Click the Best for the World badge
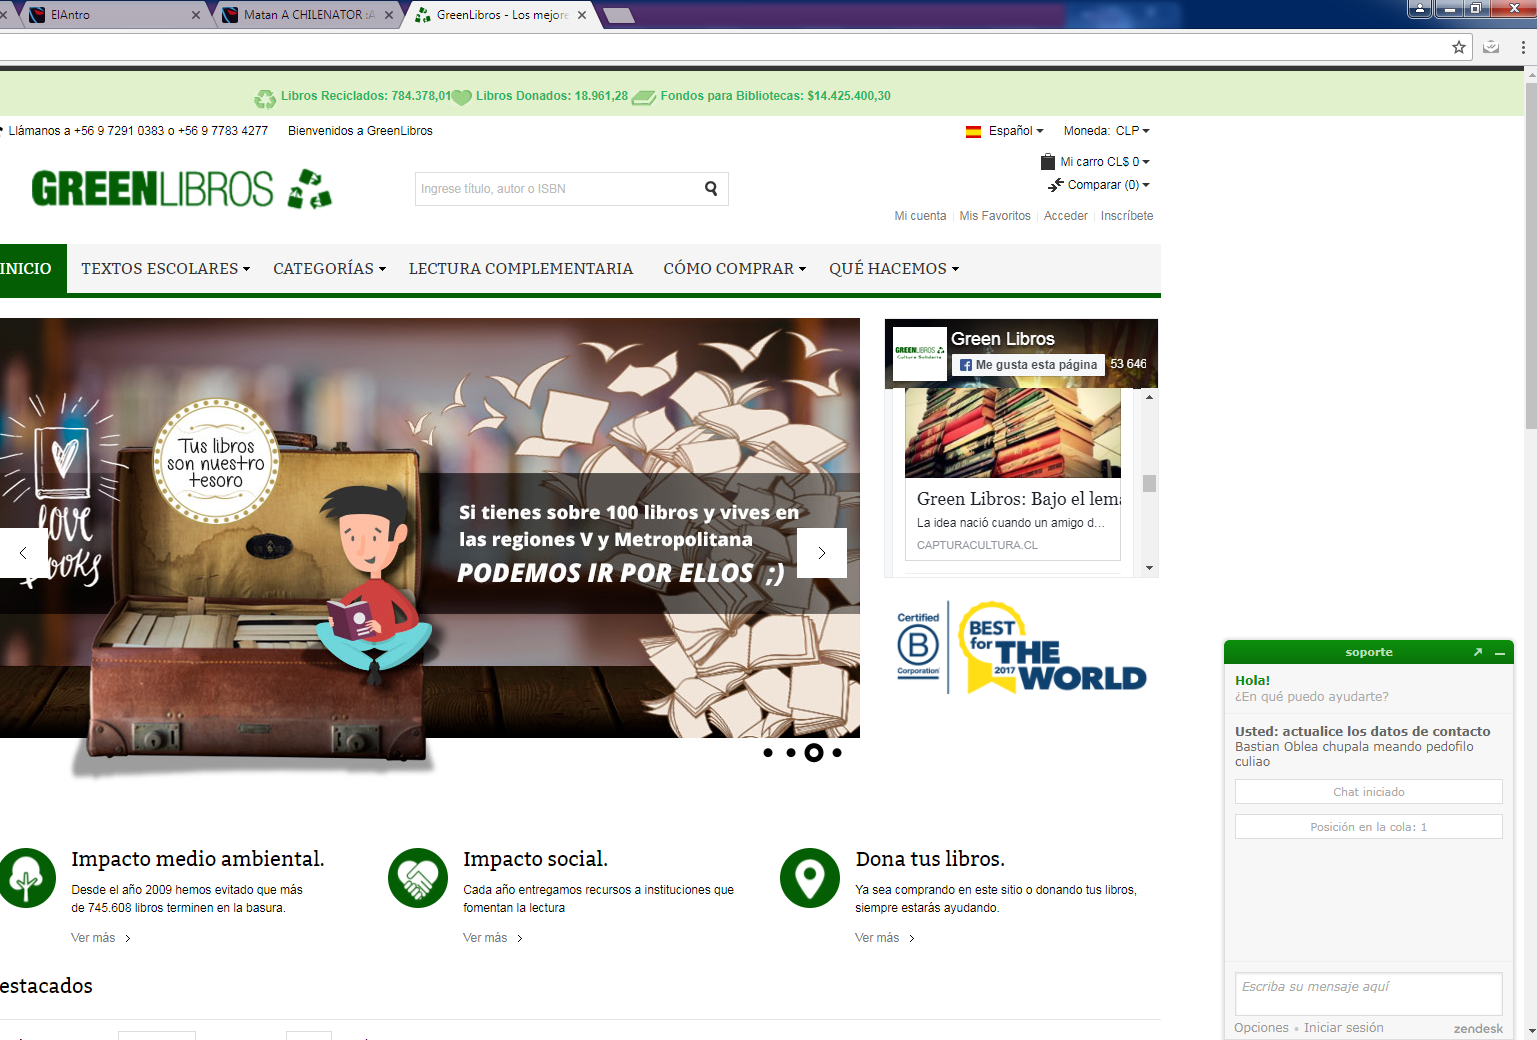Viewport: 1537px width, 1040px height. [x=1053, y=647]
